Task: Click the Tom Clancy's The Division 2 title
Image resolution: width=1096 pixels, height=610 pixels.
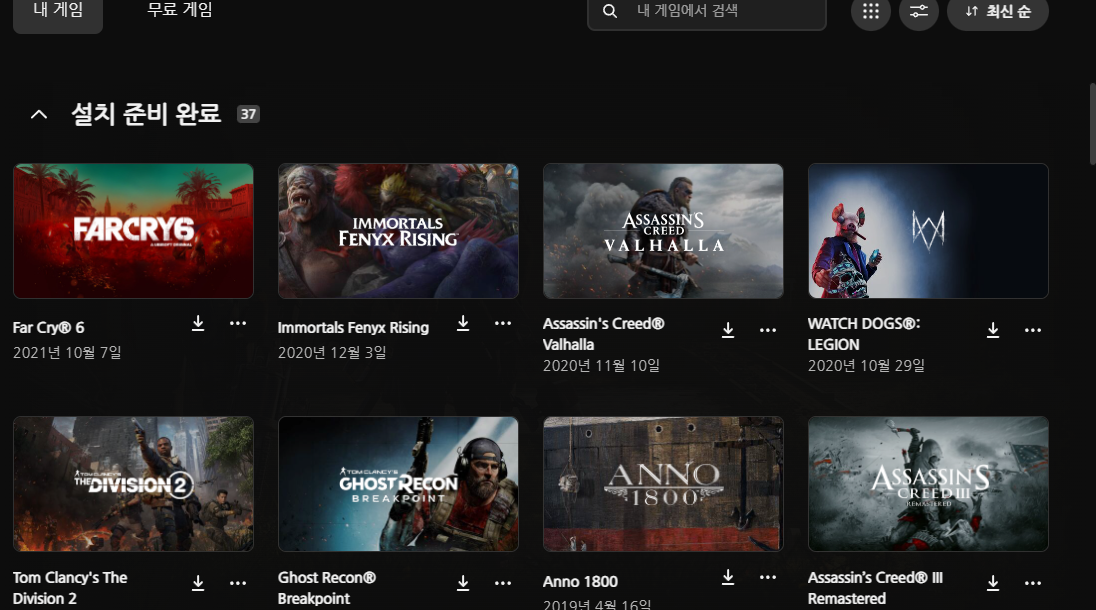Action: (x=70, y=588)
